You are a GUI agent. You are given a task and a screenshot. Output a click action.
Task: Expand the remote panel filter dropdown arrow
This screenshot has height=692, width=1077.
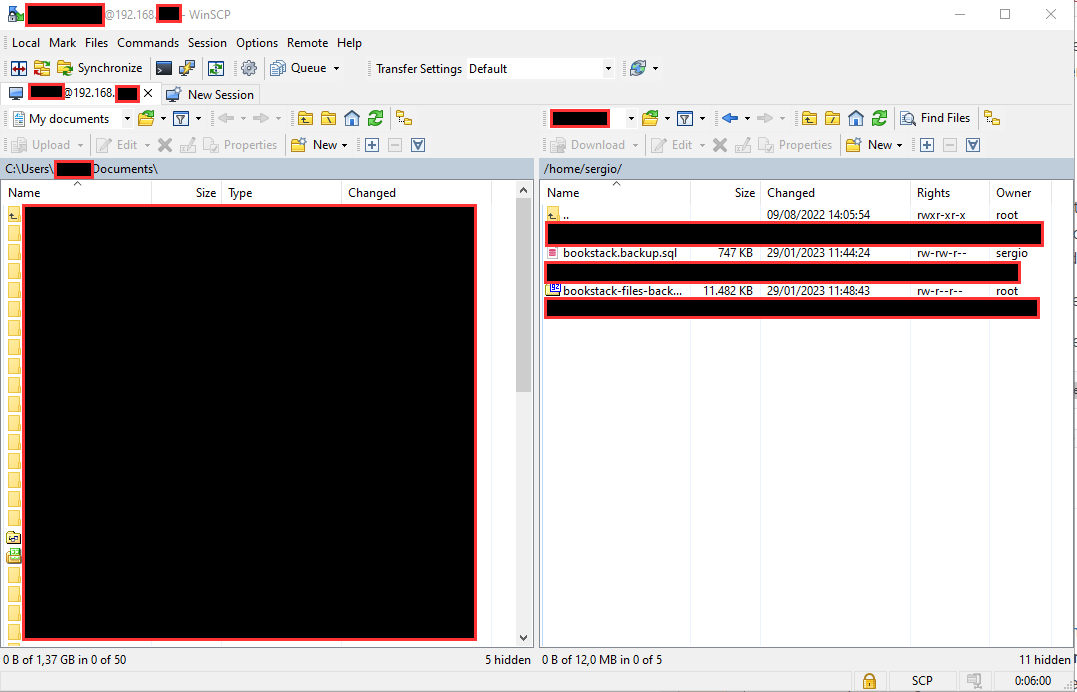point(703,119)
